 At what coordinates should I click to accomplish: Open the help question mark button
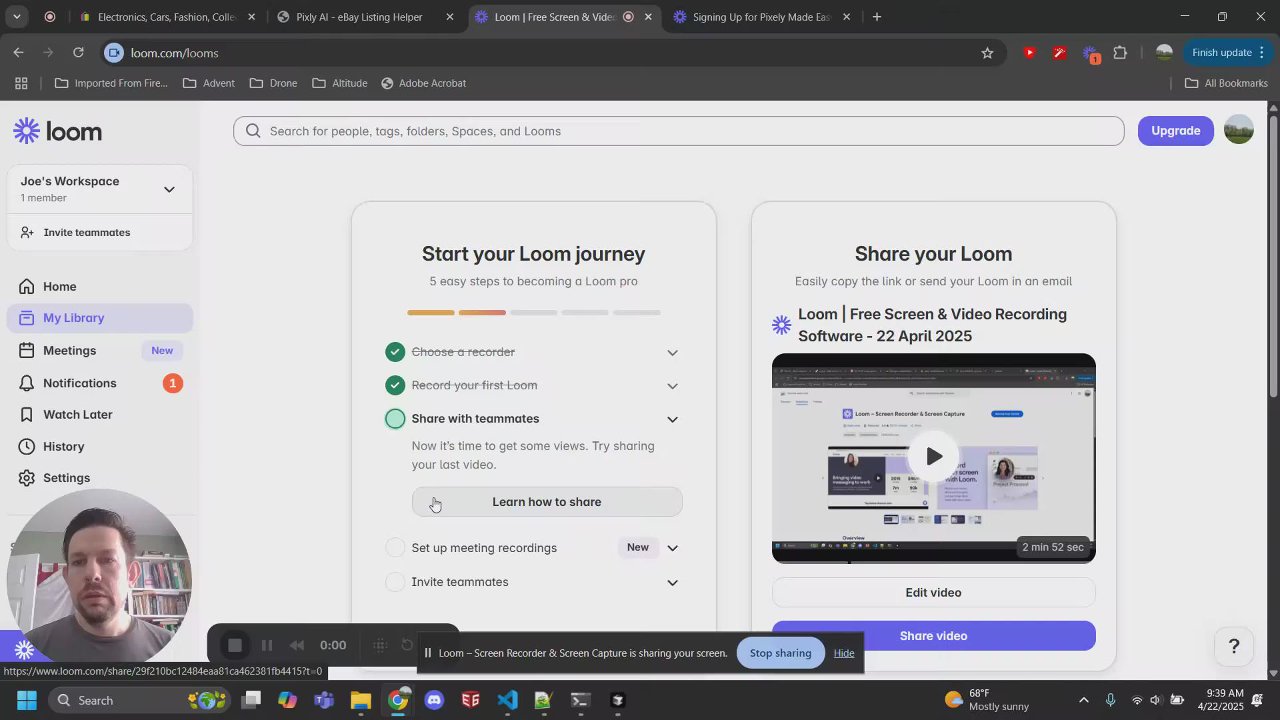(1234, 646)
